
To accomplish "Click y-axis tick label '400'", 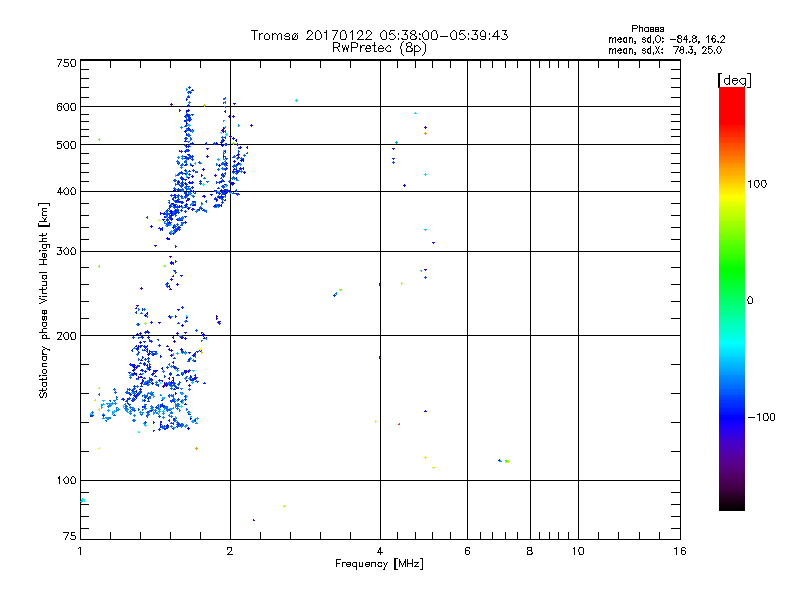I will click(x=66, y=192).
